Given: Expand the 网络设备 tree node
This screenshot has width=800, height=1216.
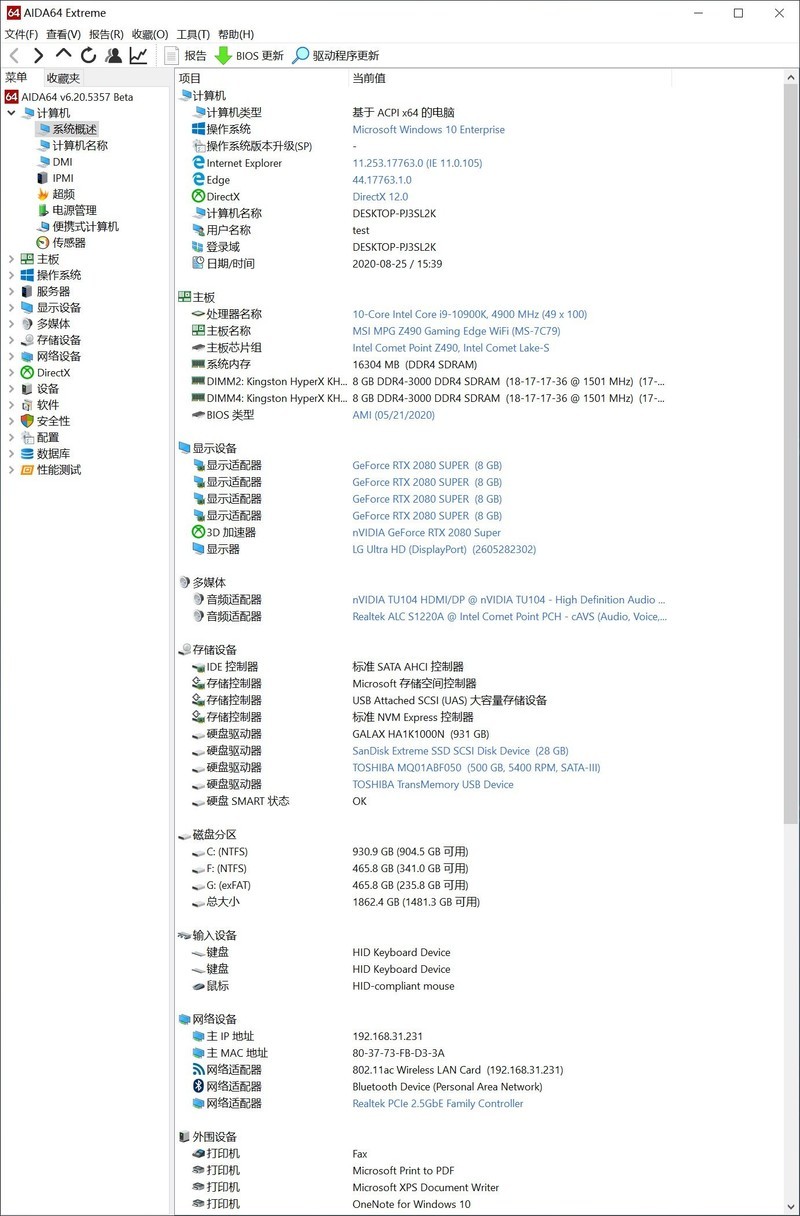Looking at the screenshot, I should click(x=11, y=356).
